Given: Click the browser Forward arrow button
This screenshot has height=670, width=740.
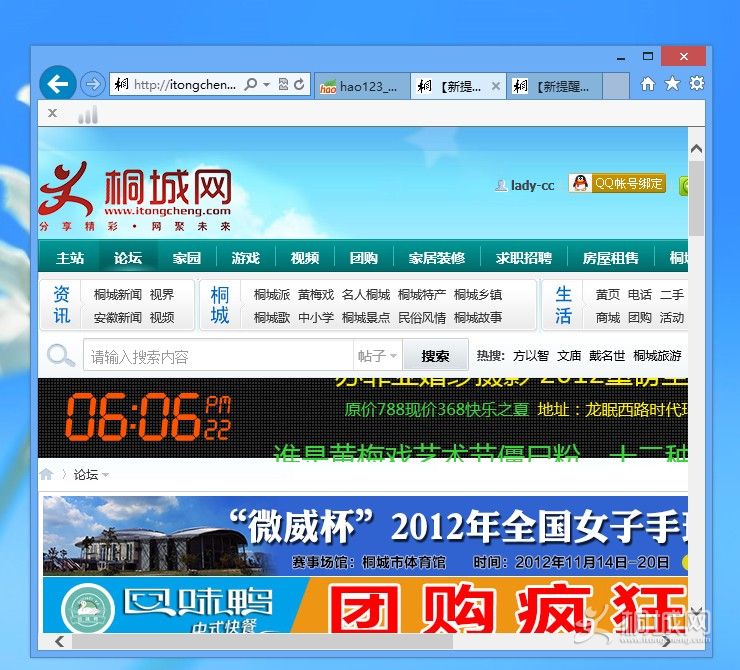Looking at the screenshot, I should (x=92, y=84).
